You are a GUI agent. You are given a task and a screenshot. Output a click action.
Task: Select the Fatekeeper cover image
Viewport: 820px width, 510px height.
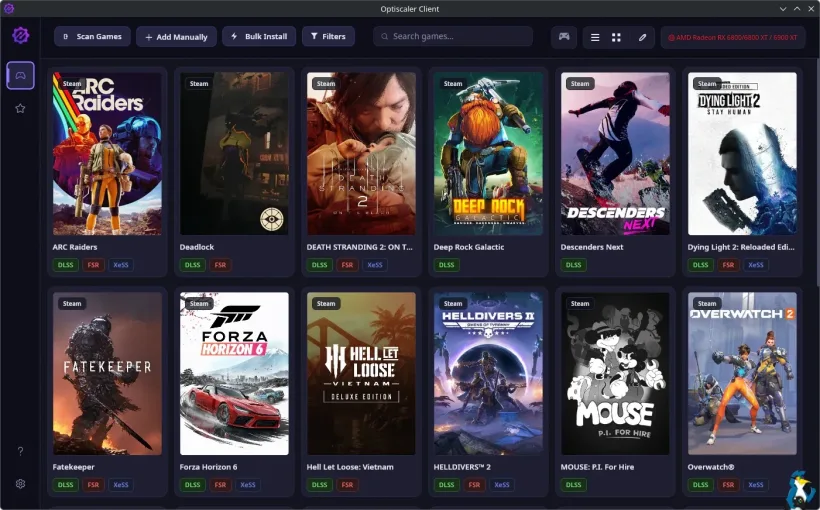(x=107, y=373)
